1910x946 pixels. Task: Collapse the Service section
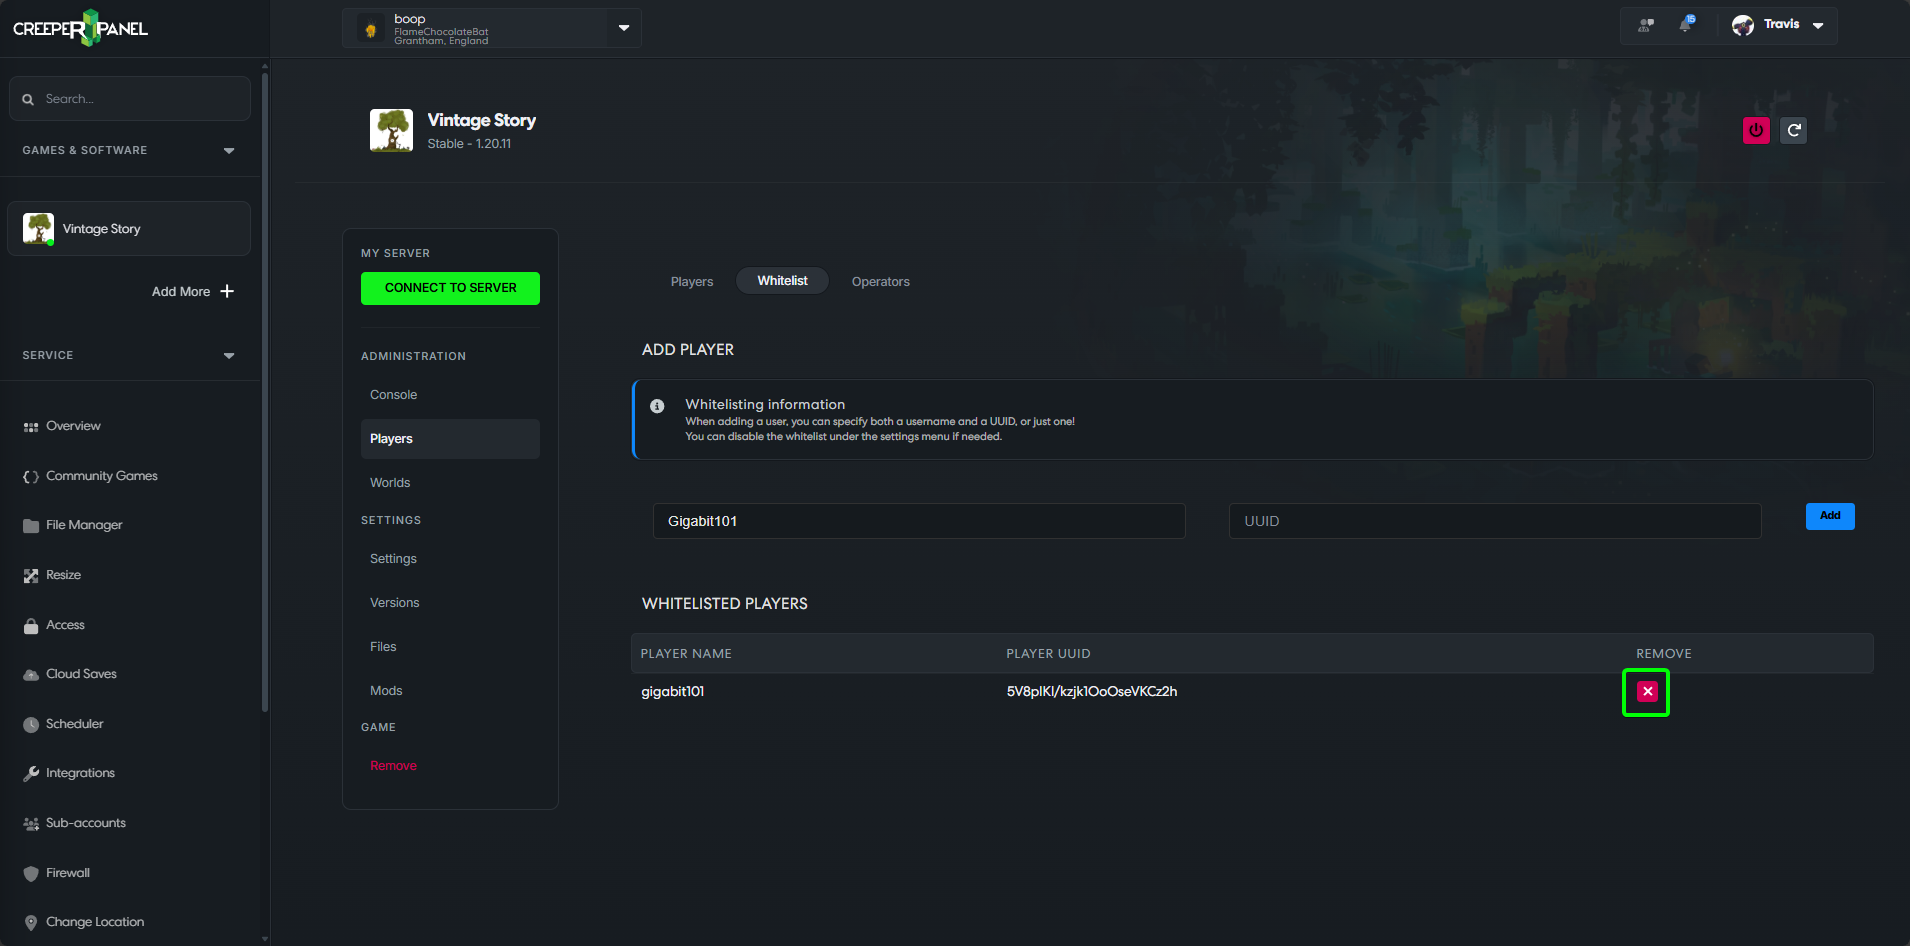coord(229,355)
